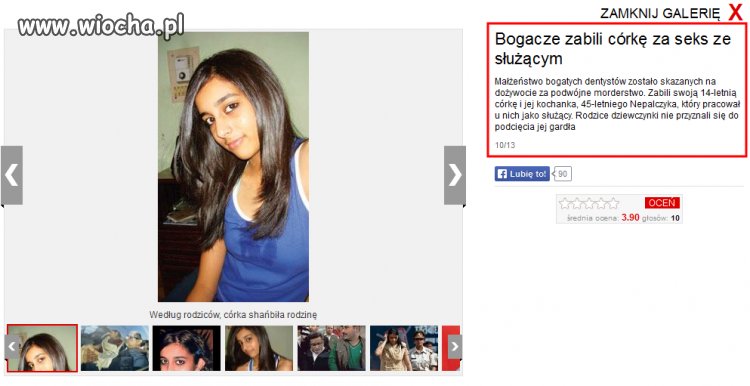750x386 pixels.
Task: Open the fifth thumbnail showing crowd of men
Action: [x=331, y=348]
